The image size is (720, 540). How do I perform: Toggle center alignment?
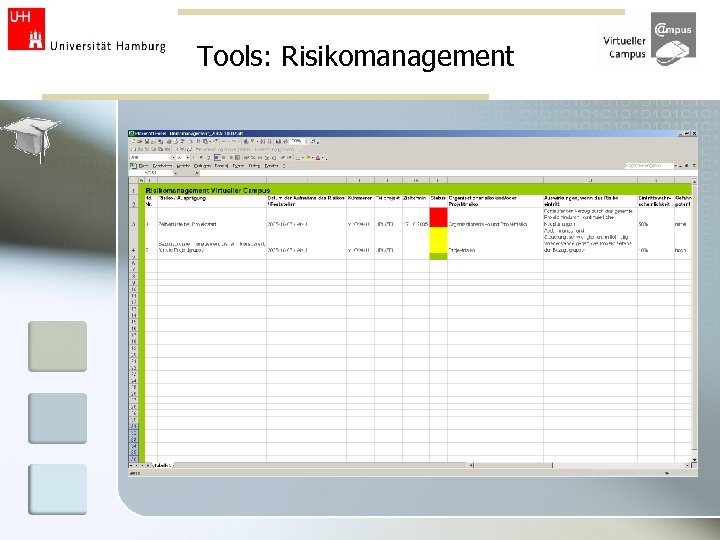[224, 158]
